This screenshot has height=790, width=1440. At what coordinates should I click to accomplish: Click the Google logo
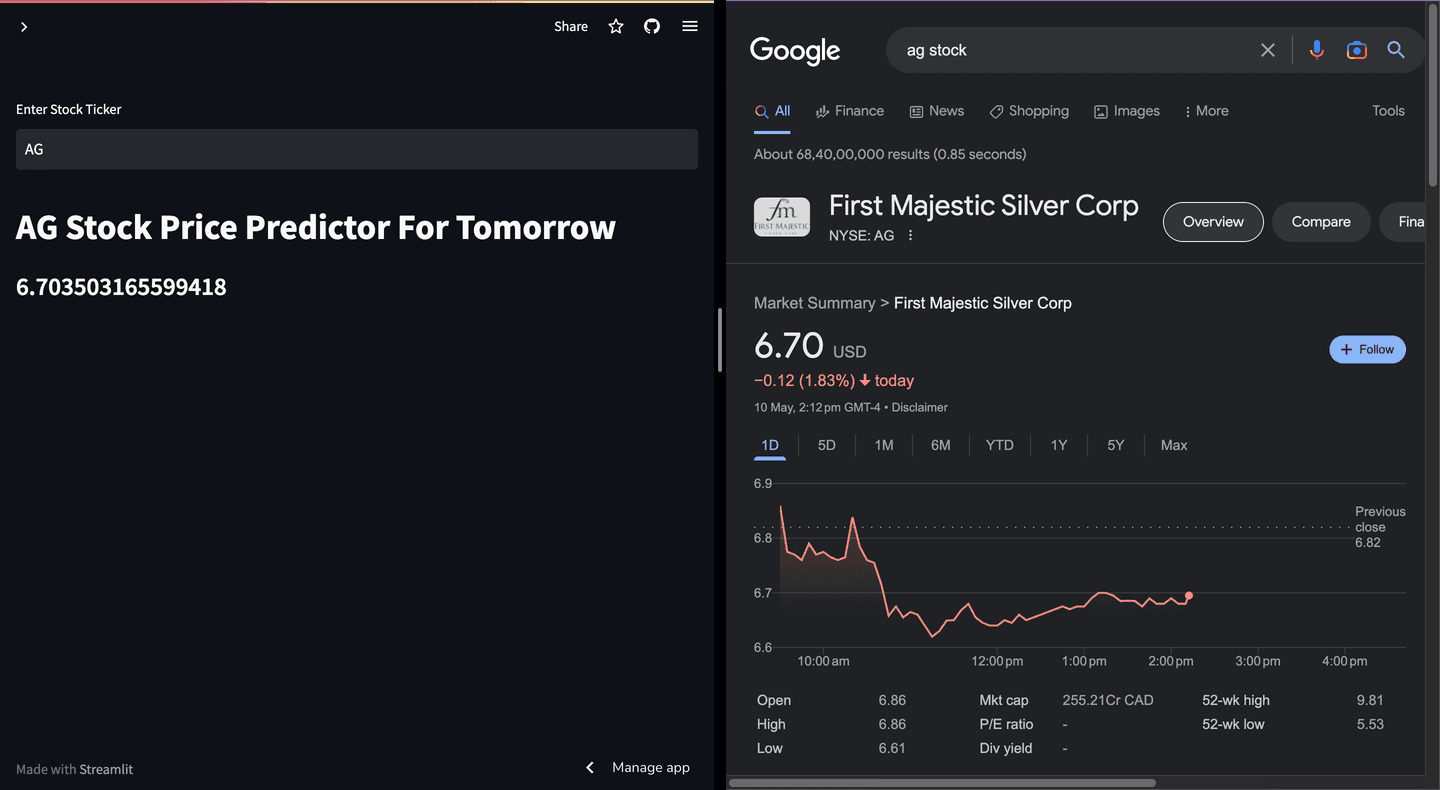pyautogui.click(x=795, y=51)
